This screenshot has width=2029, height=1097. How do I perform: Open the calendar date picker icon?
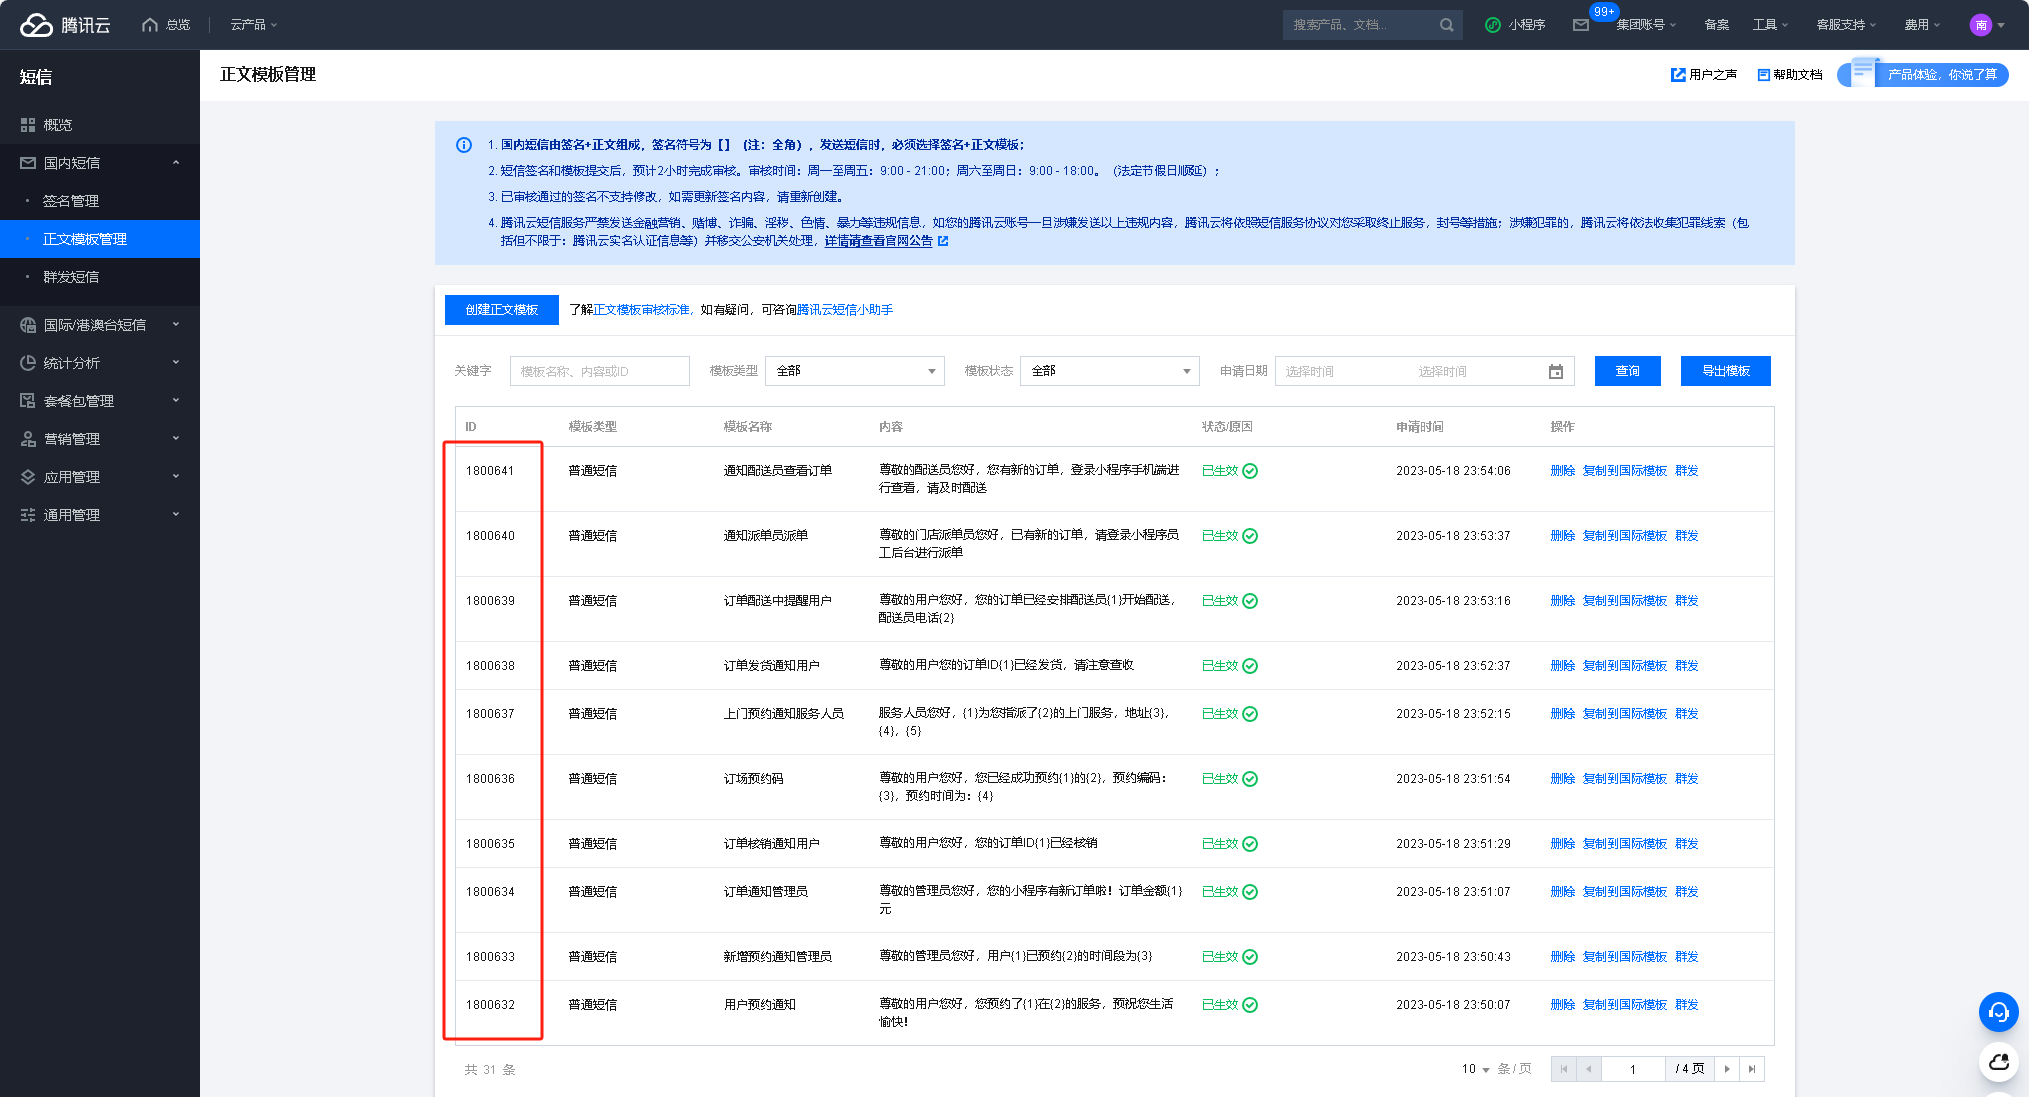click(1556, 371)
